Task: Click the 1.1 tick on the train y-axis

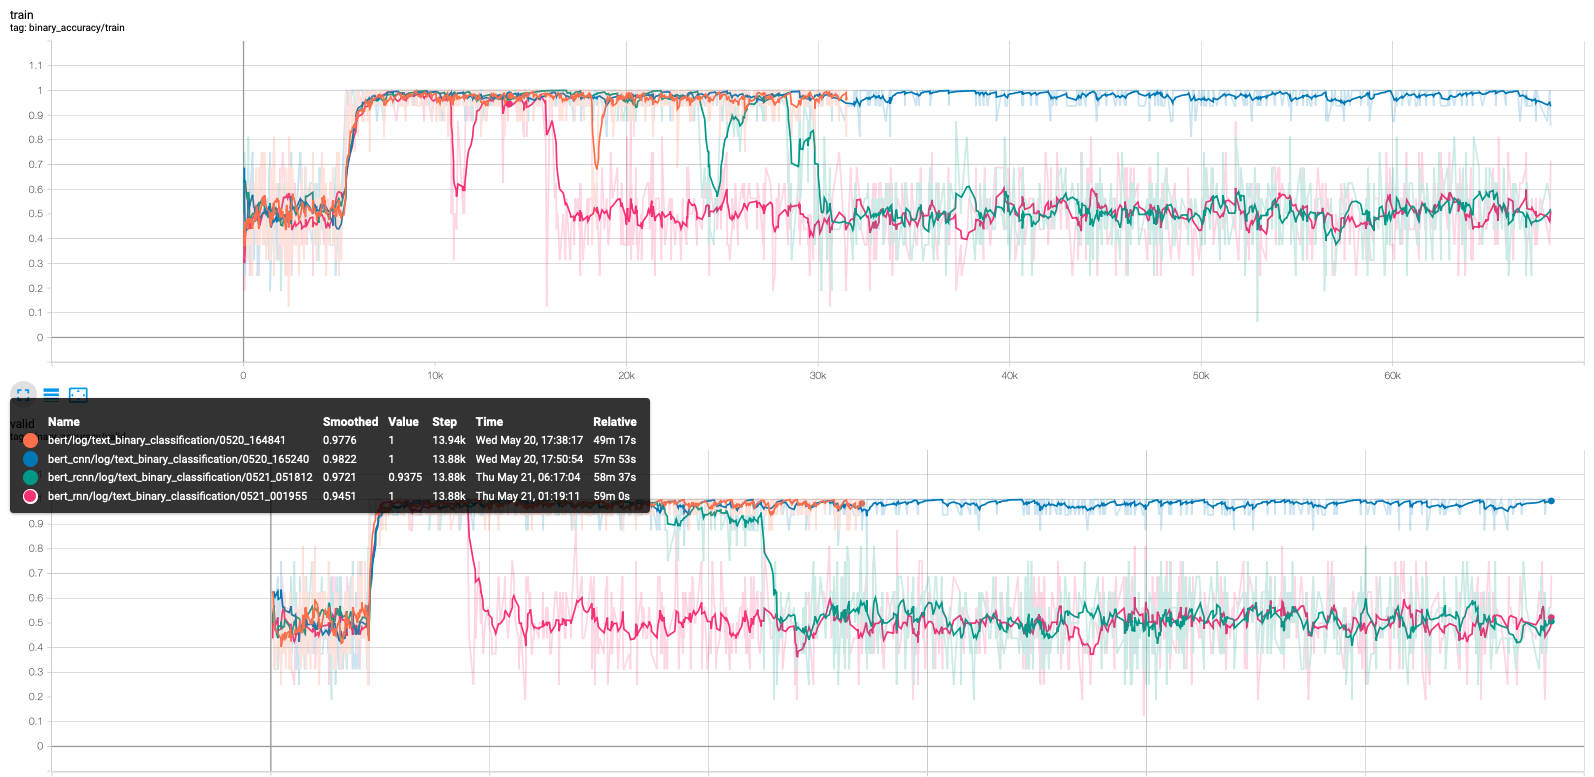Action: [x=36, y=65]
